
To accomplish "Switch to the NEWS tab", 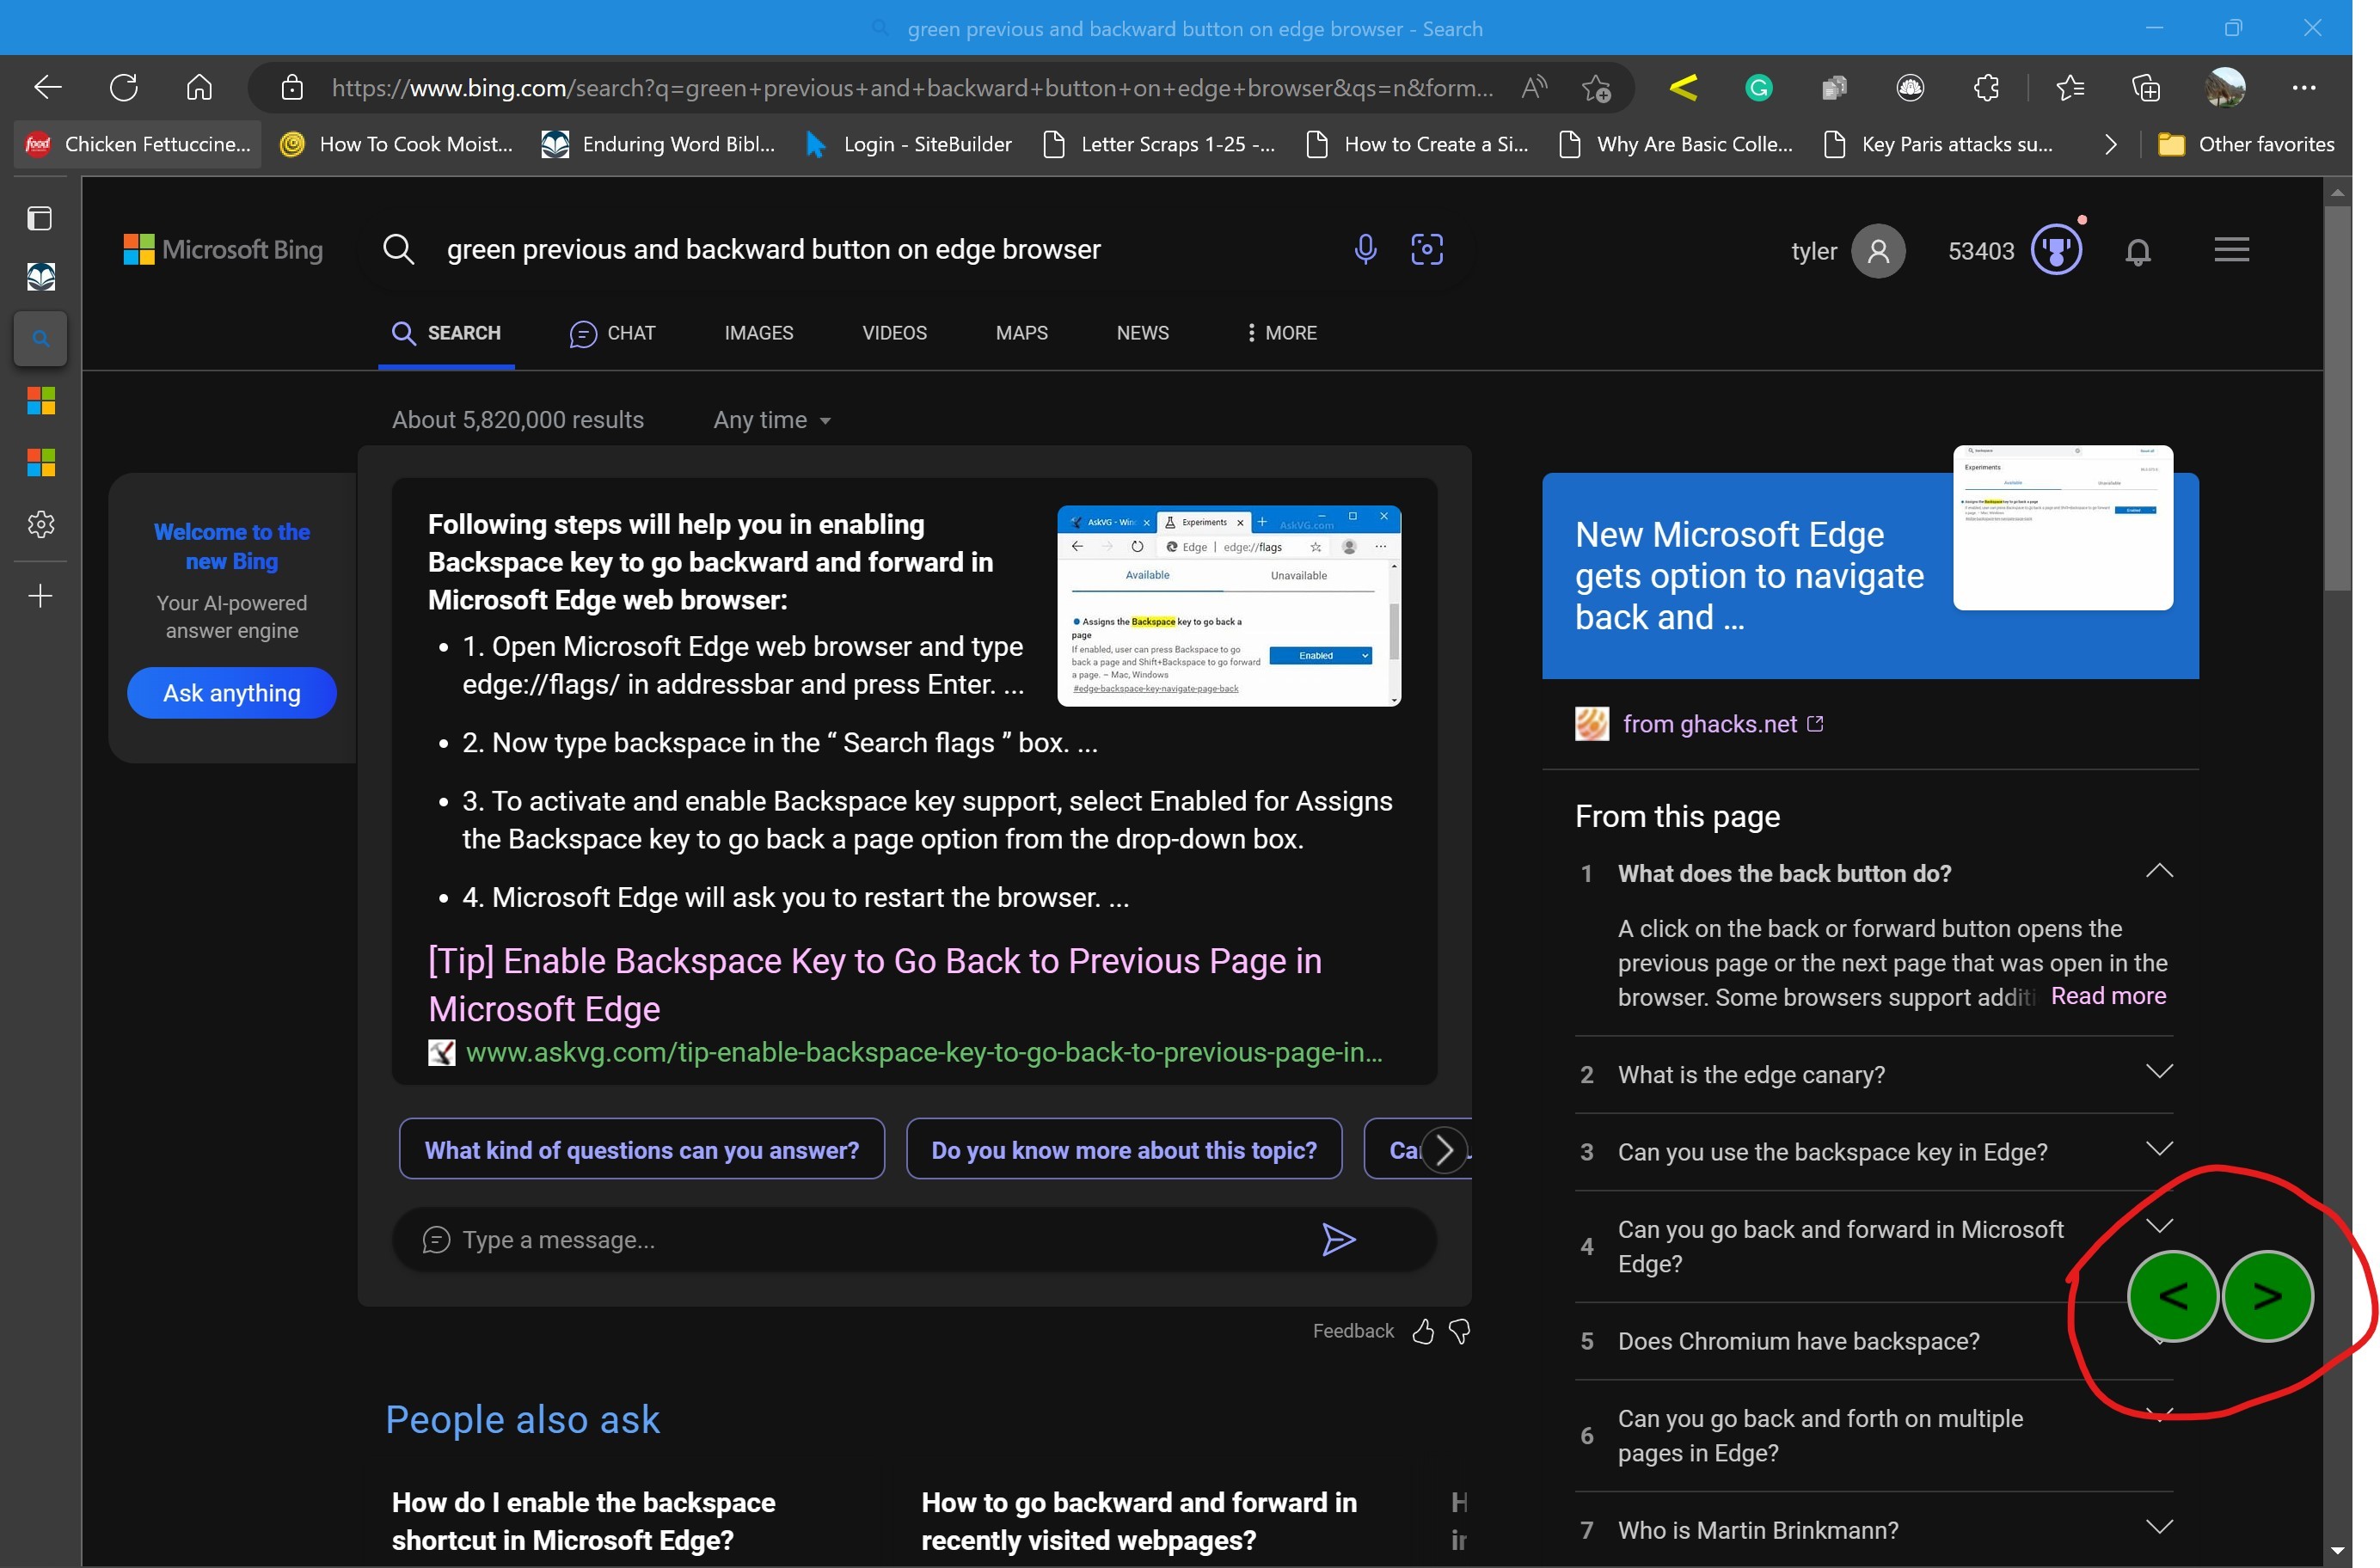I will coord(1142,333).
